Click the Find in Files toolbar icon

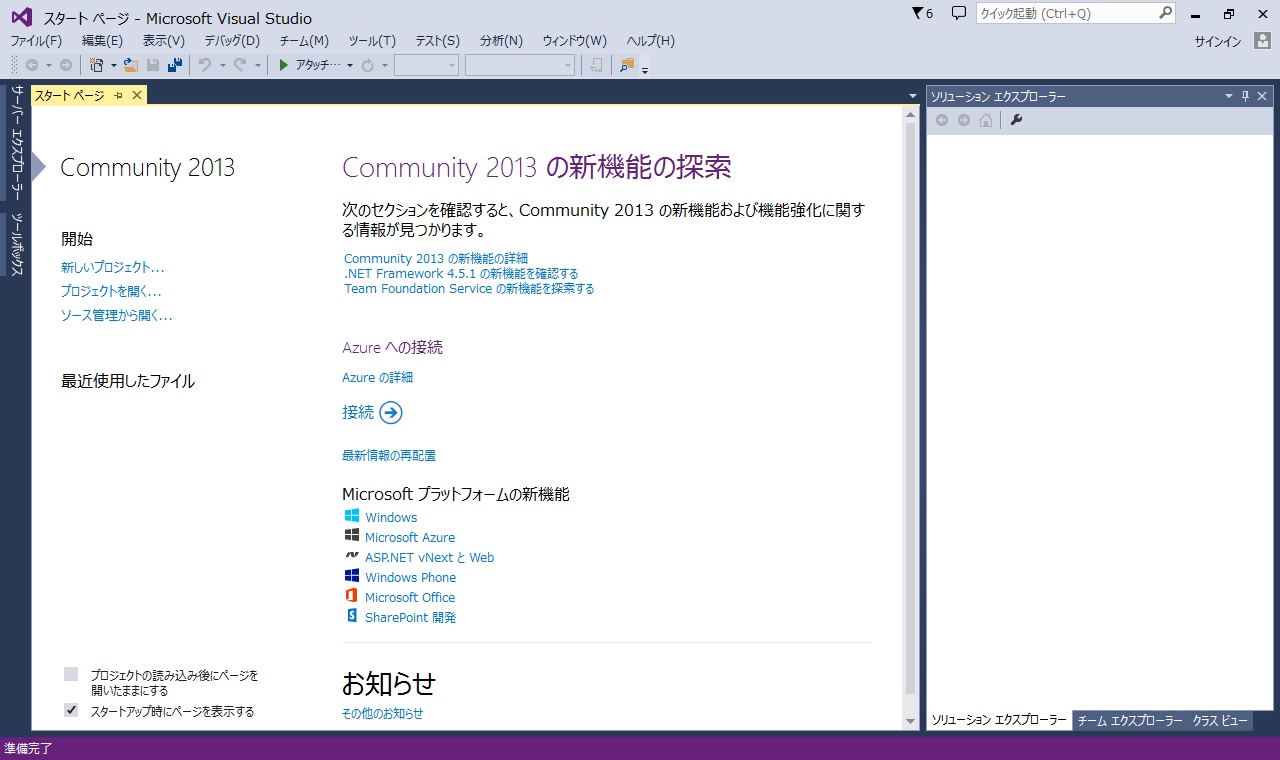pos(627,65)
